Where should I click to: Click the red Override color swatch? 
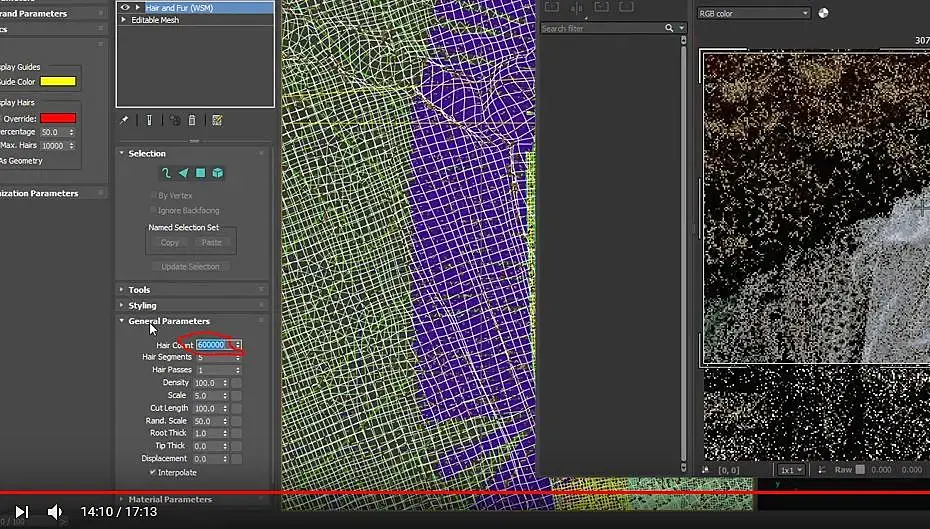(x=59, y=118)
